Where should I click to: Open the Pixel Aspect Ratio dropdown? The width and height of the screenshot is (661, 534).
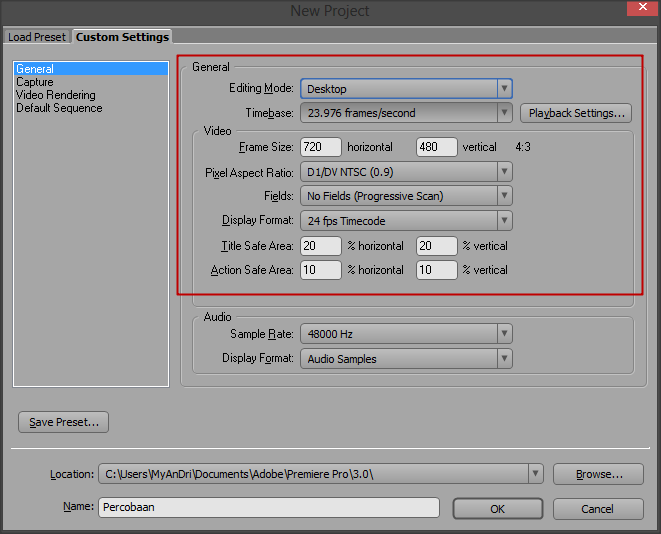[406, 172]
